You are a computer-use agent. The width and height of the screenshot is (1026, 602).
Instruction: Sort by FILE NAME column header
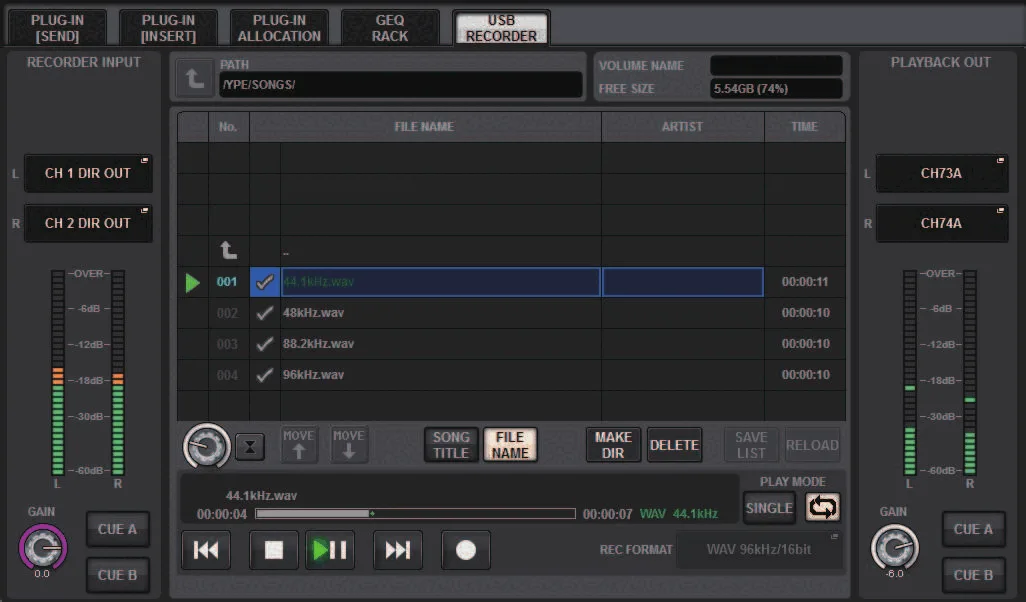[x=425, y=127]
